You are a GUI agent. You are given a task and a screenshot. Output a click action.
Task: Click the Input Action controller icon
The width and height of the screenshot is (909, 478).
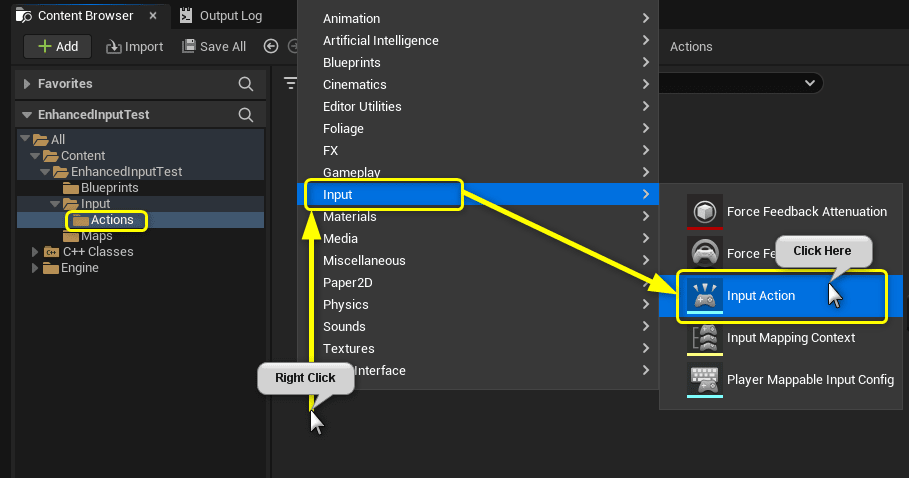[704, 295]
